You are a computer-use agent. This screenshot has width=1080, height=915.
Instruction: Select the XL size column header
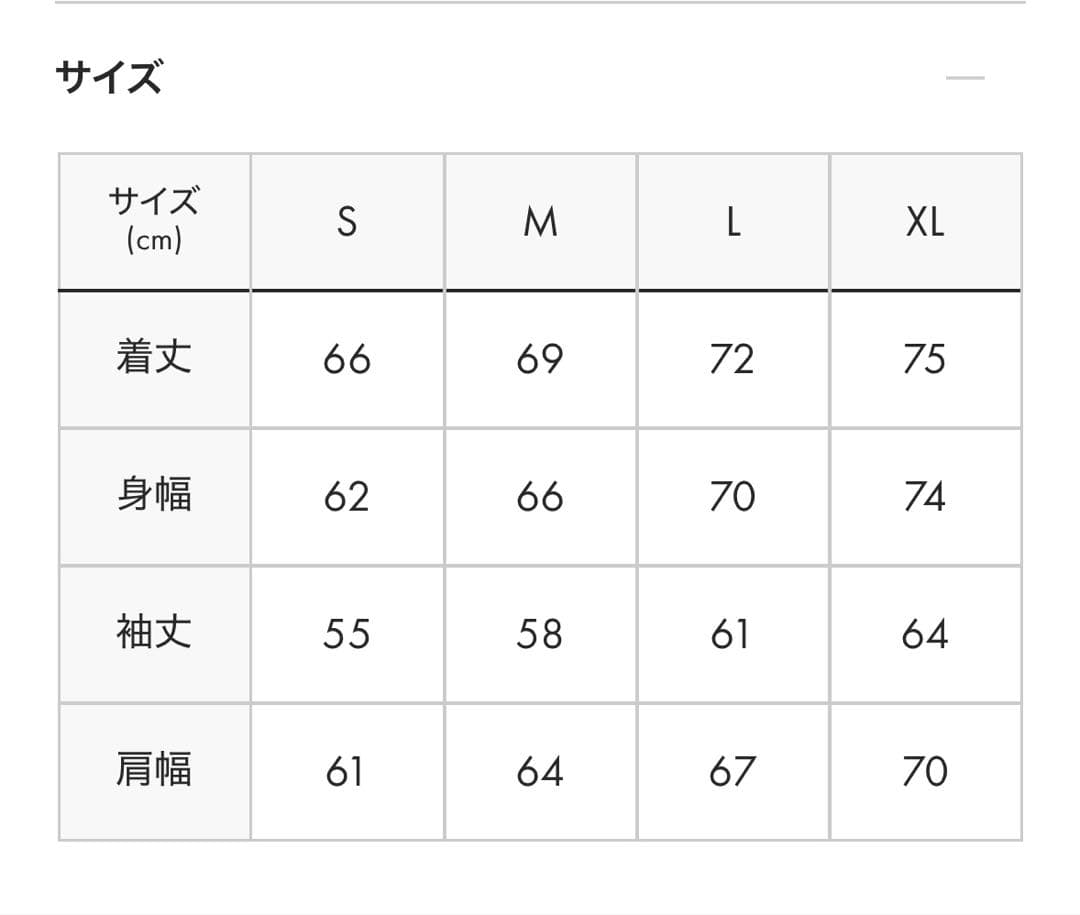click(x=927, y=222)
